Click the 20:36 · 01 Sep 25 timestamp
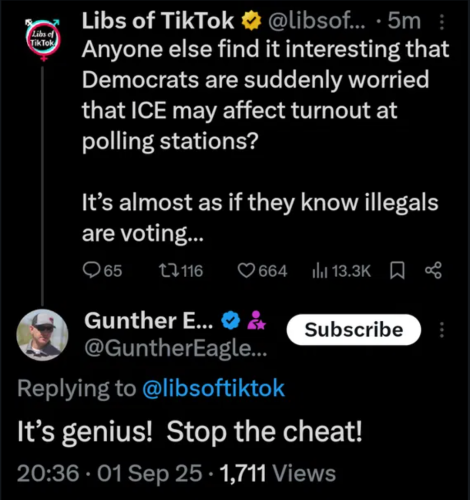The image size is (470, 500). [110, 473]
